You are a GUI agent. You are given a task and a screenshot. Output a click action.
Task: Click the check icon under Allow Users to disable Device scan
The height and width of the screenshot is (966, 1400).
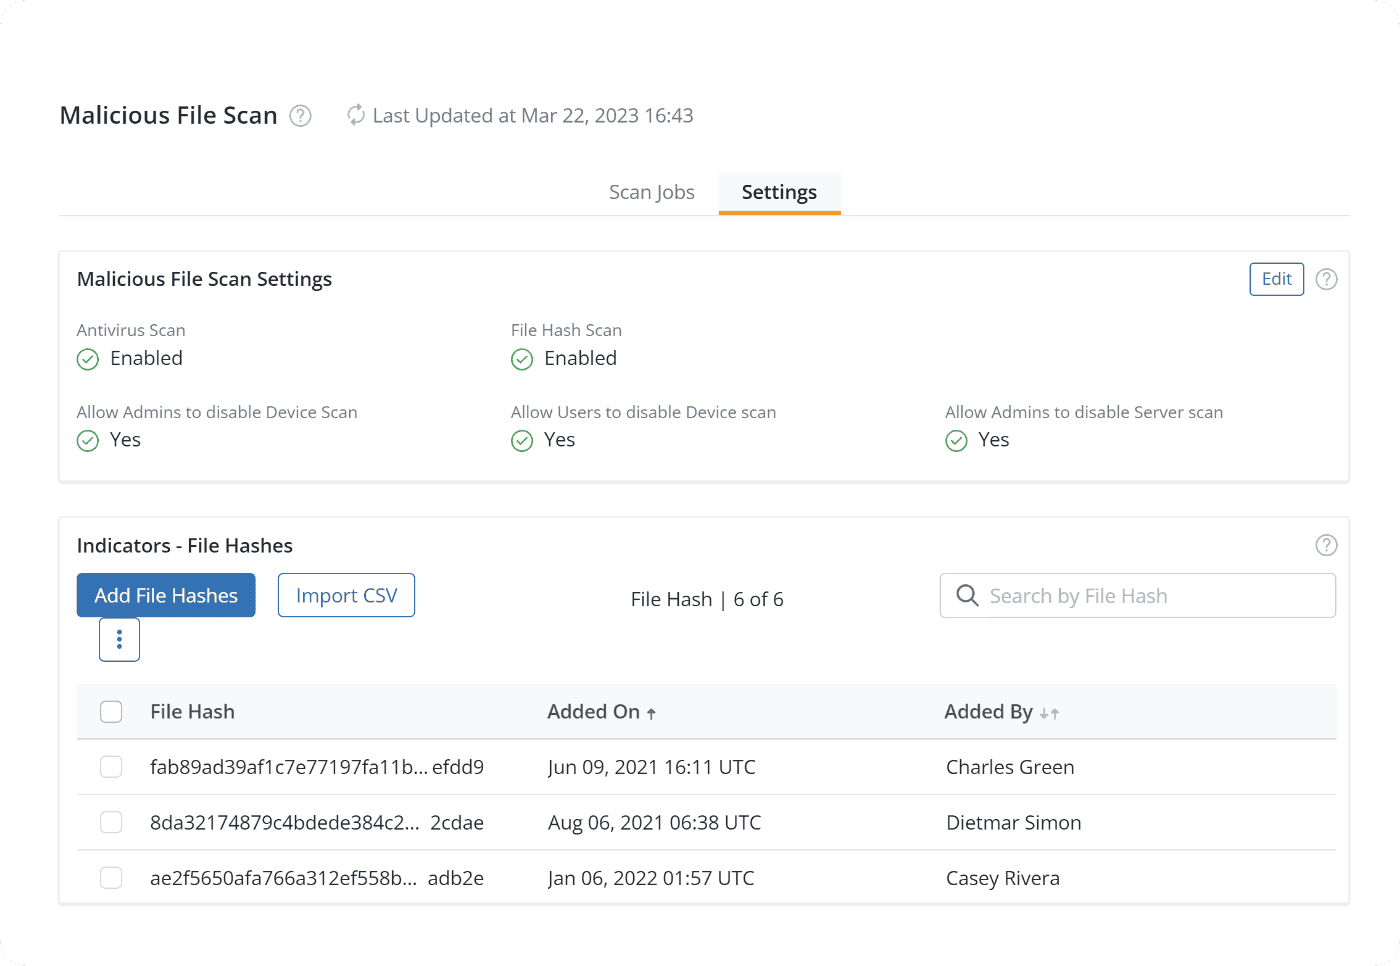tap(522, 440)
